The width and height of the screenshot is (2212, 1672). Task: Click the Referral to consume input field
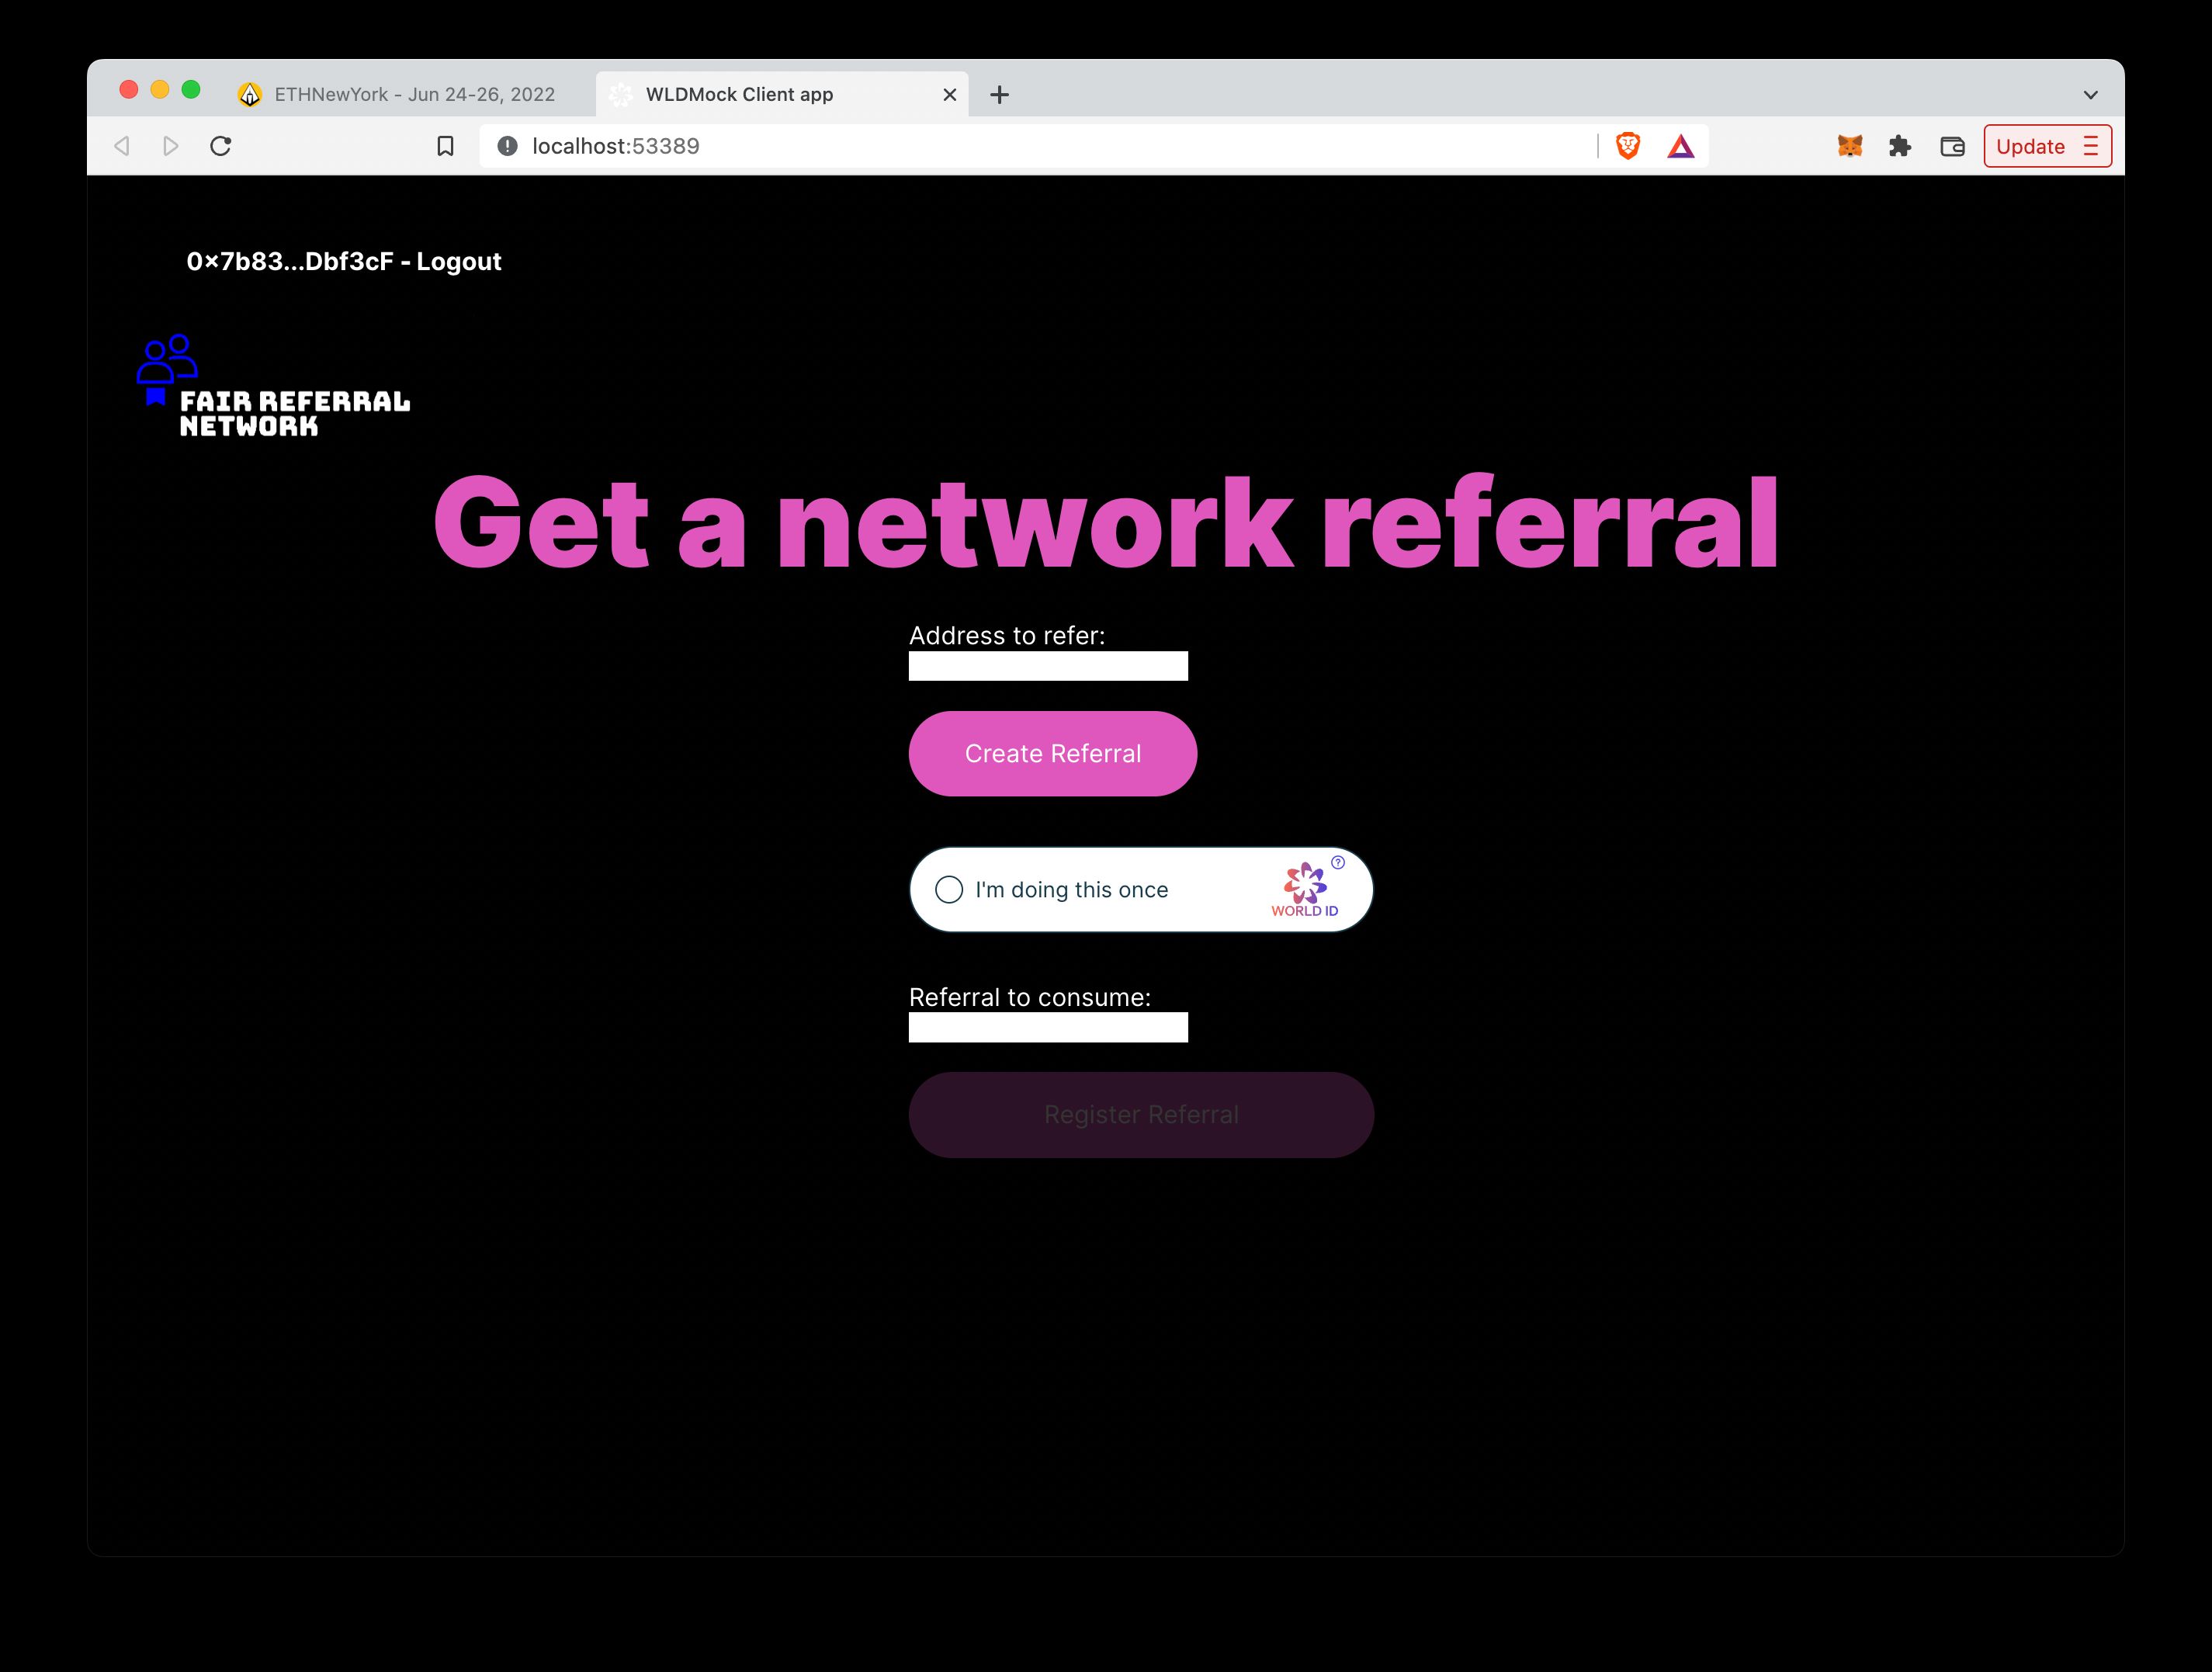(1048, 1028)
